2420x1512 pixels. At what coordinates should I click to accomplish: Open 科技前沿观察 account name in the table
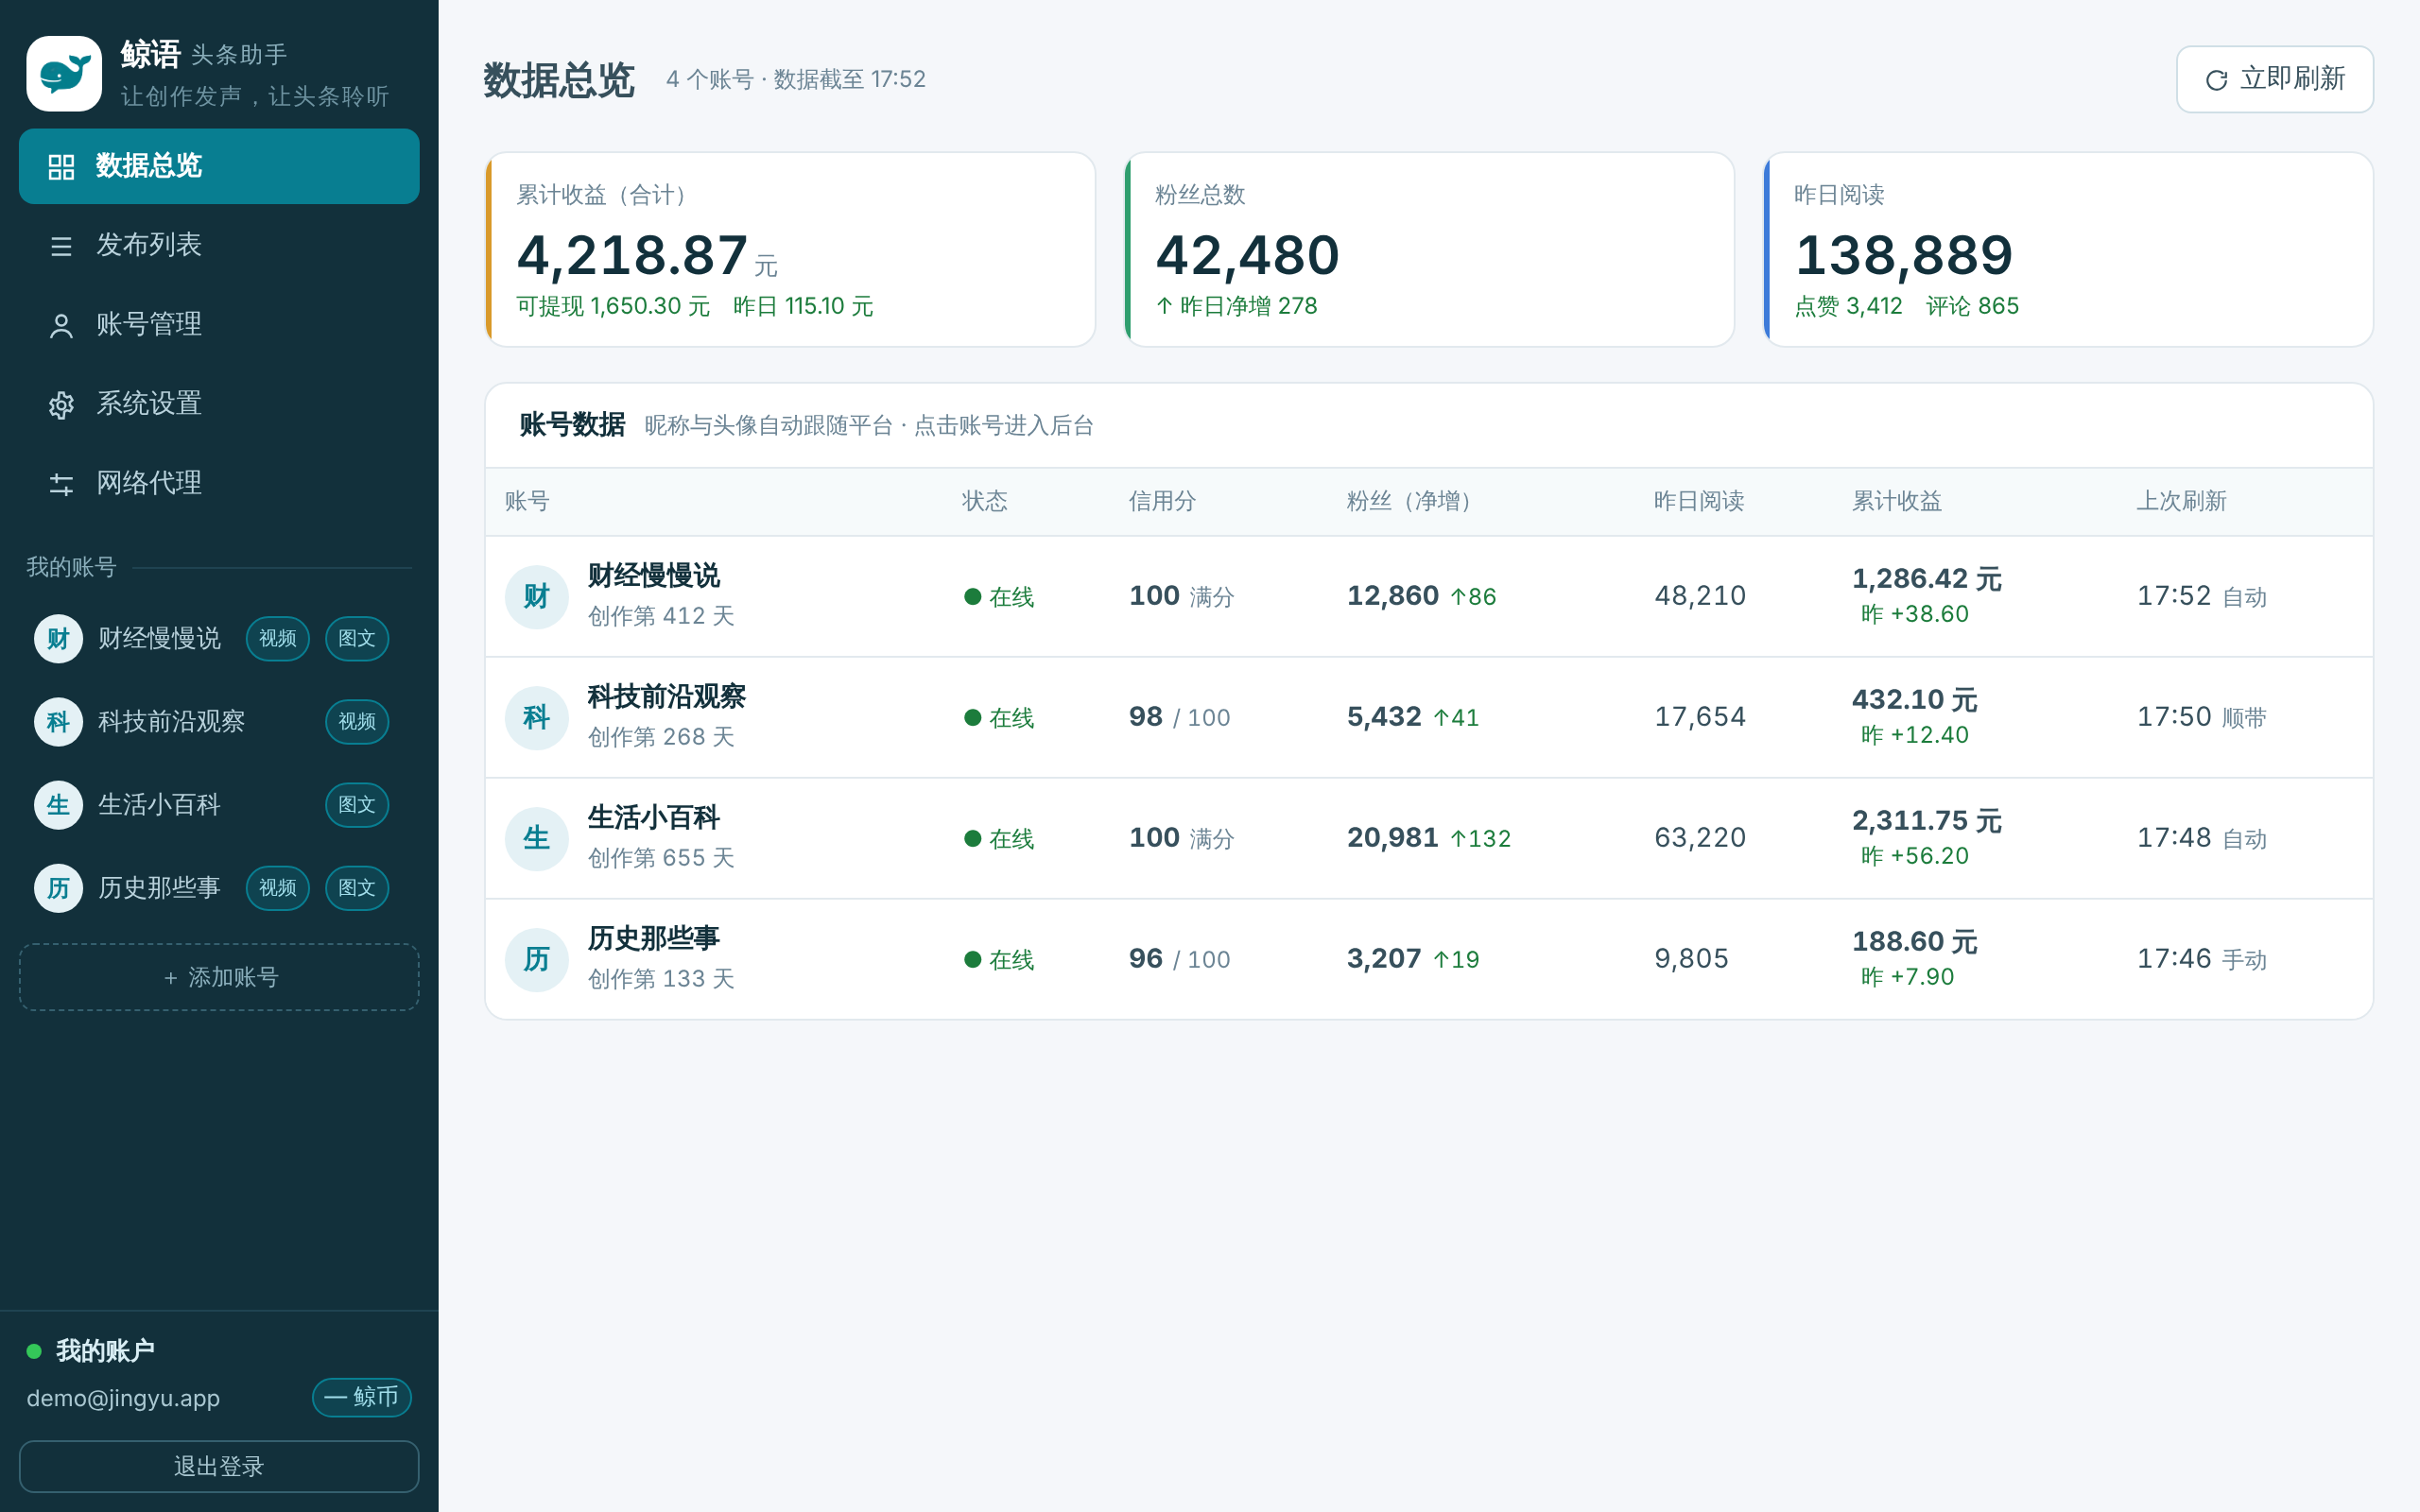pyautogui.click(x=666, y=697)
